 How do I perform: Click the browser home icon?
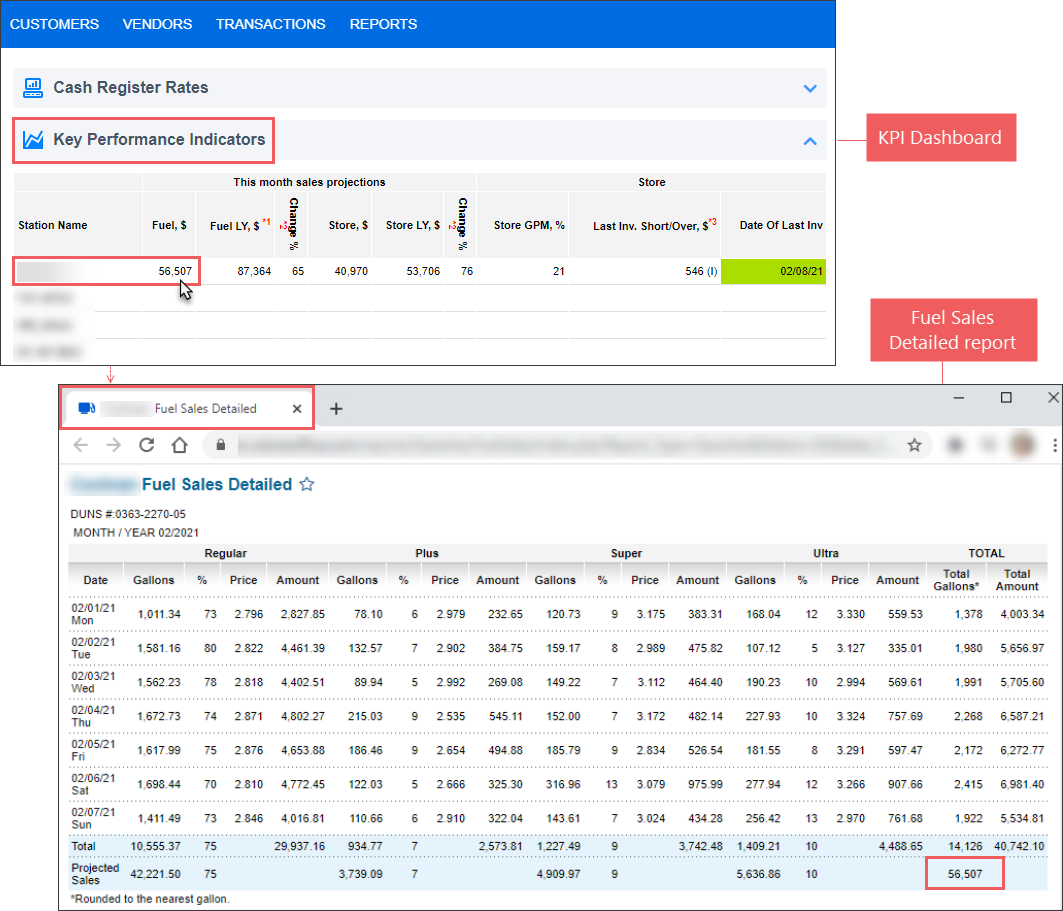179,445
